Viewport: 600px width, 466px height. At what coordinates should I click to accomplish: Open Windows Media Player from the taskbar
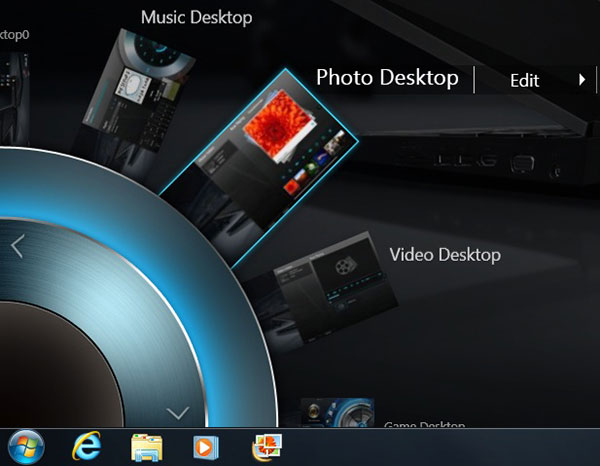(x=207, y=446)
